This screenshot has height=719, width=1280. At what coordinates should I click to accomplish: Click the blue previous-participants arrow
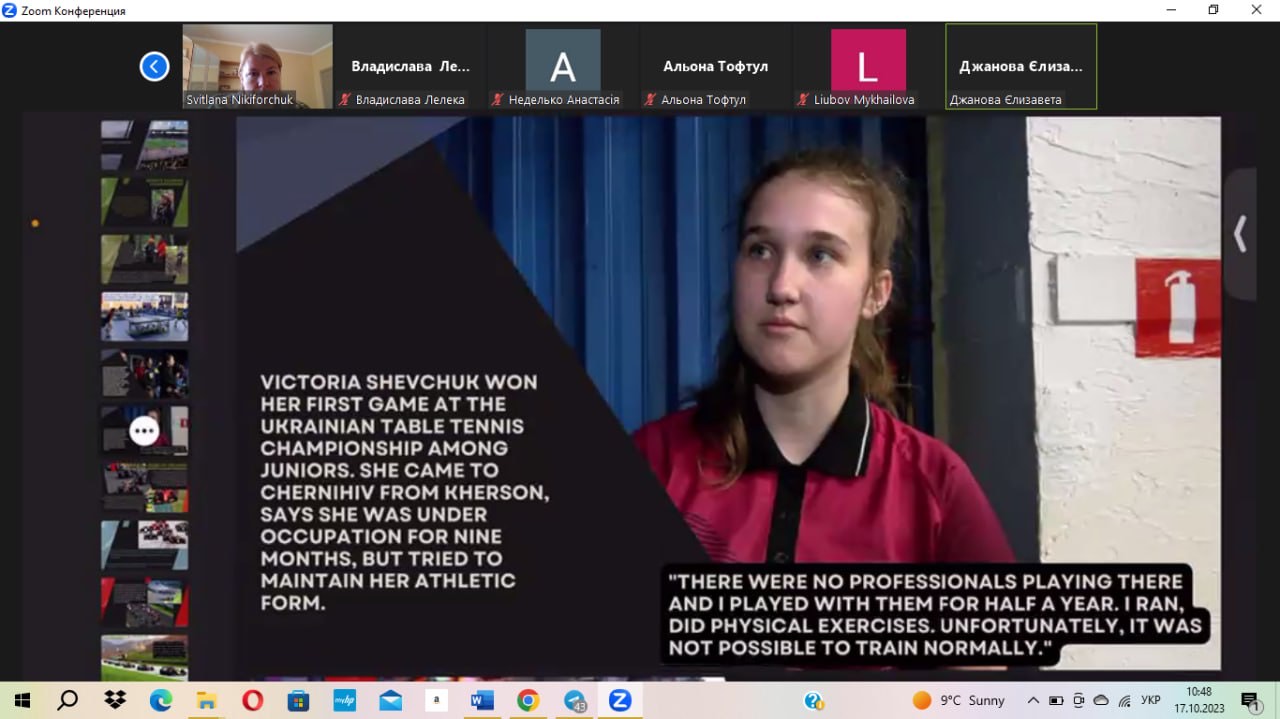pyautogui.click(x=154, y=67)
